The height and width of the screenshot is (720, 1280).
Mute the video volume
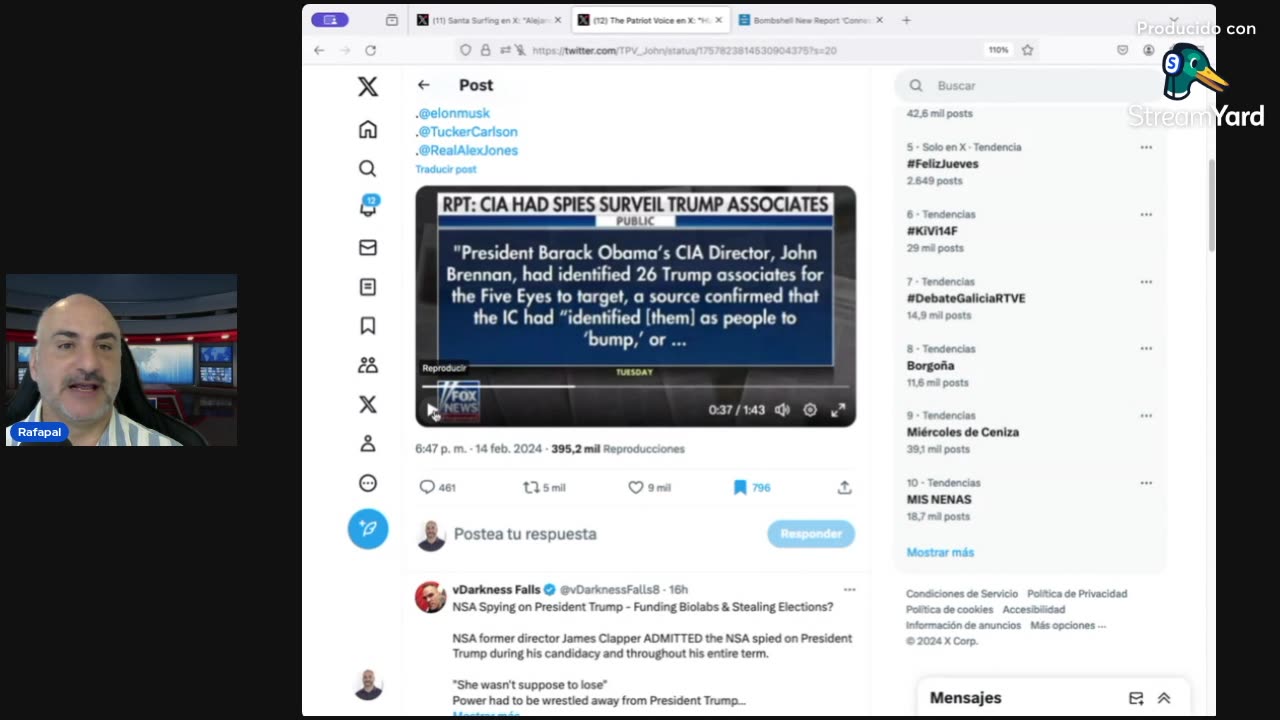pyautogui.click(x=782, y=409)
